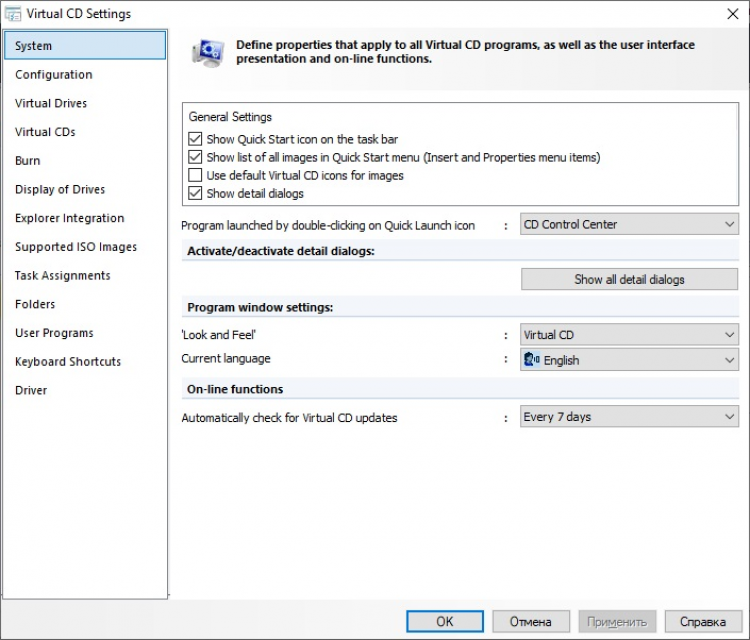Viewport: 750px width, 640px height.
Task: Disable Show detail dialogs checkbox
Action: 195,194
